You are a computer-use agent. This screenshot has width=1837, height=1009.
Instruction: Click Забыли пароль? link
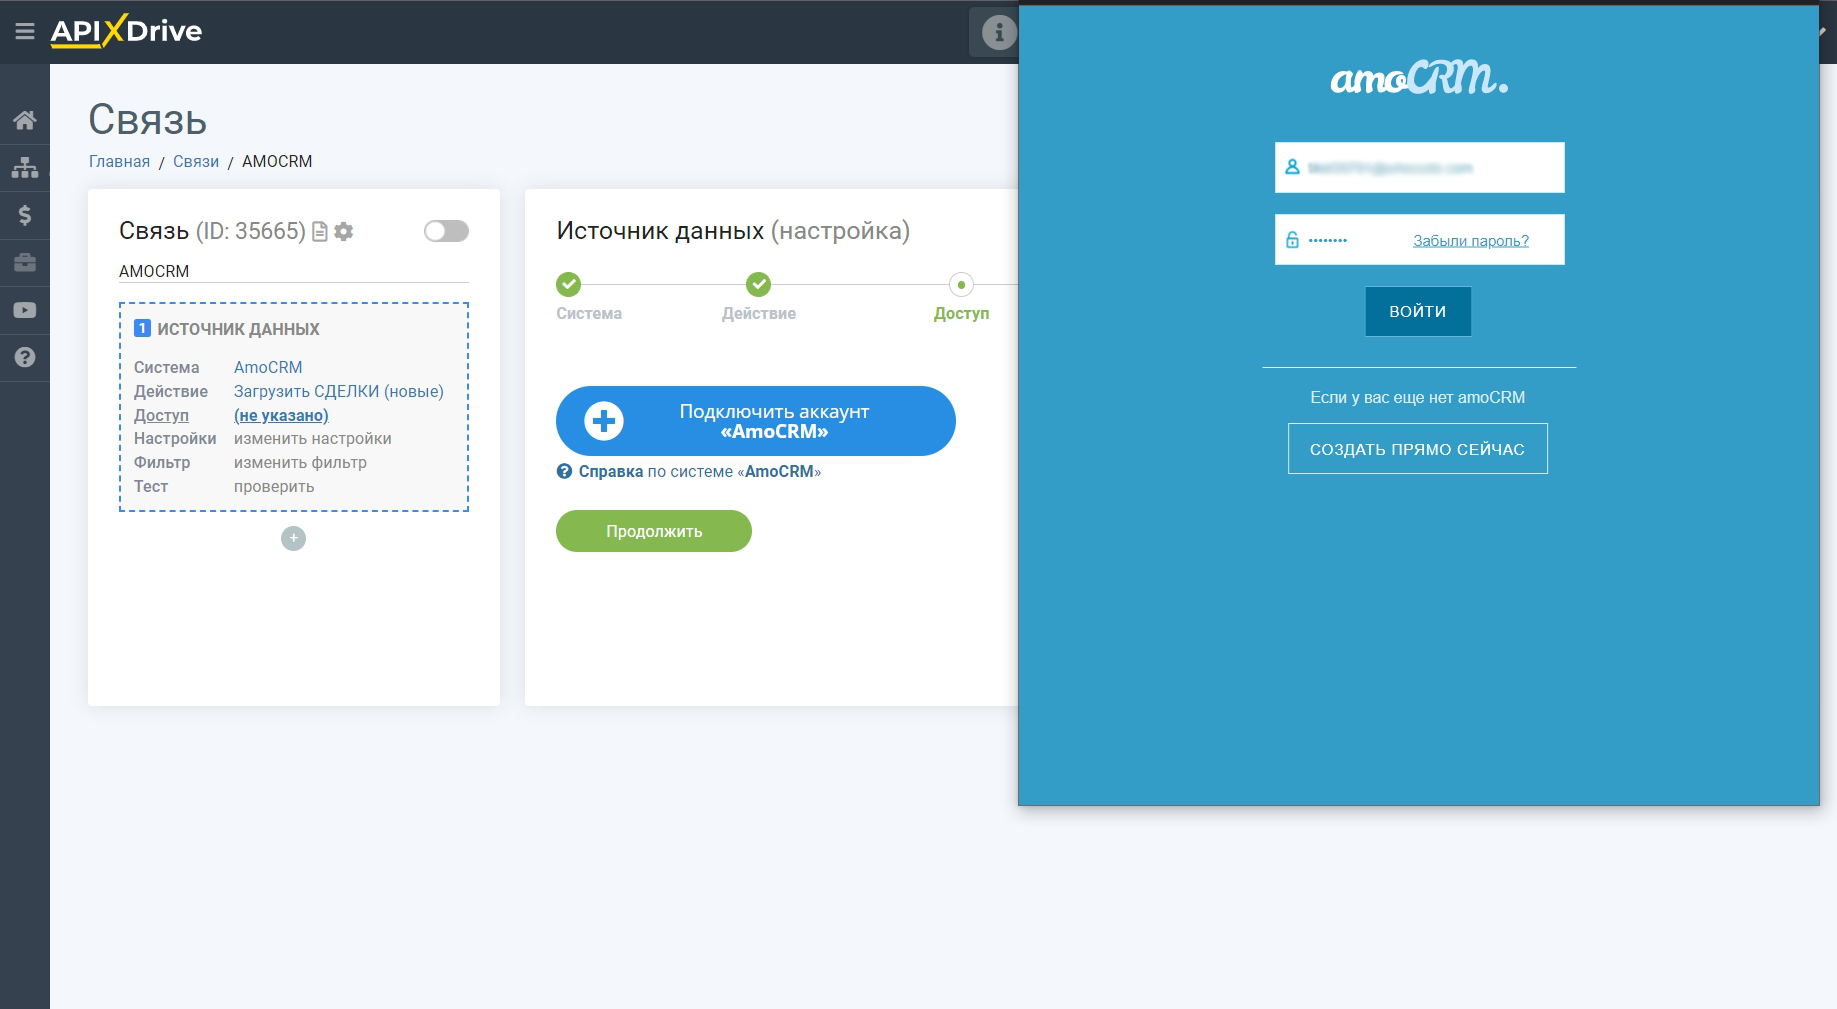tap(1471, 241)
